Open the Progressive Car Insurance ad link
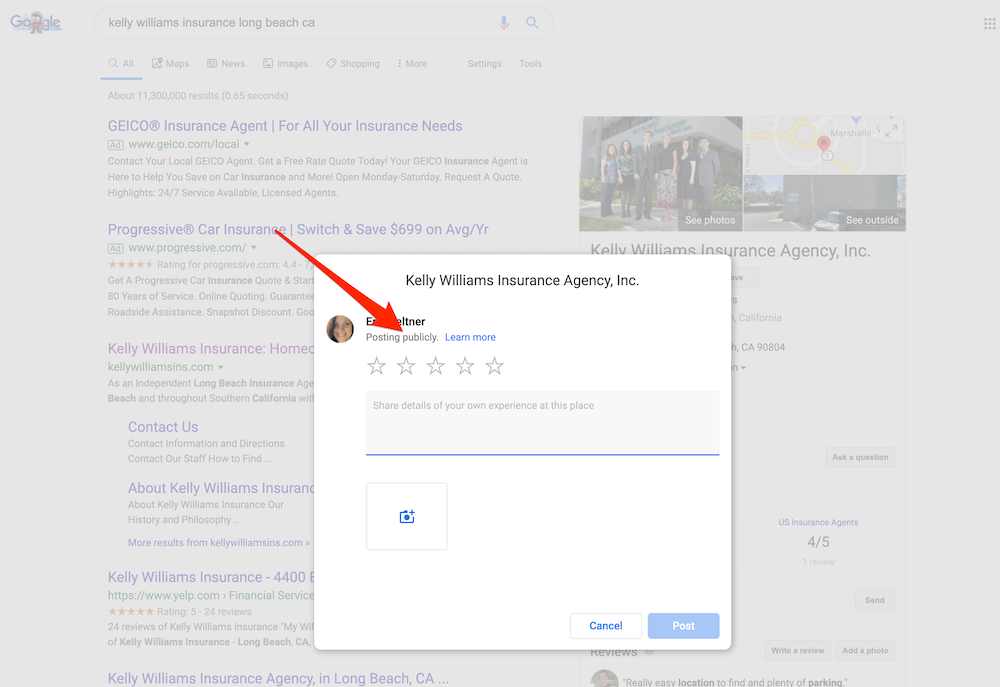The image size is (1000, 687). (x=298, y=229)
